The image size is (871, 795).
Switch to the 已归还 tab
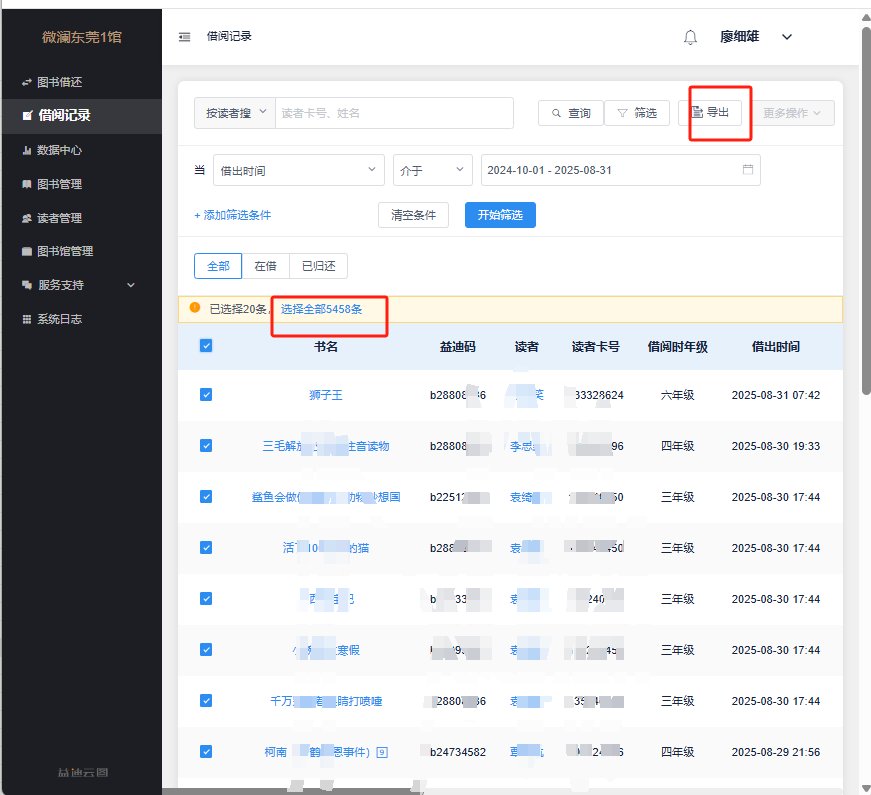318,266
